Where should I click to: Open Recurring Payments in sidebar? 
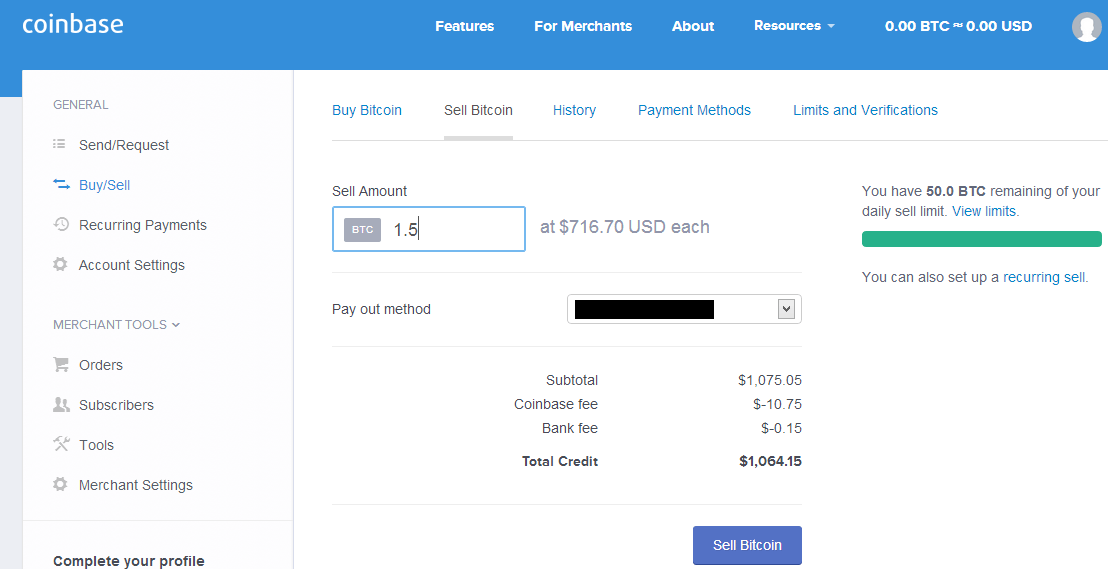(143, 225)
